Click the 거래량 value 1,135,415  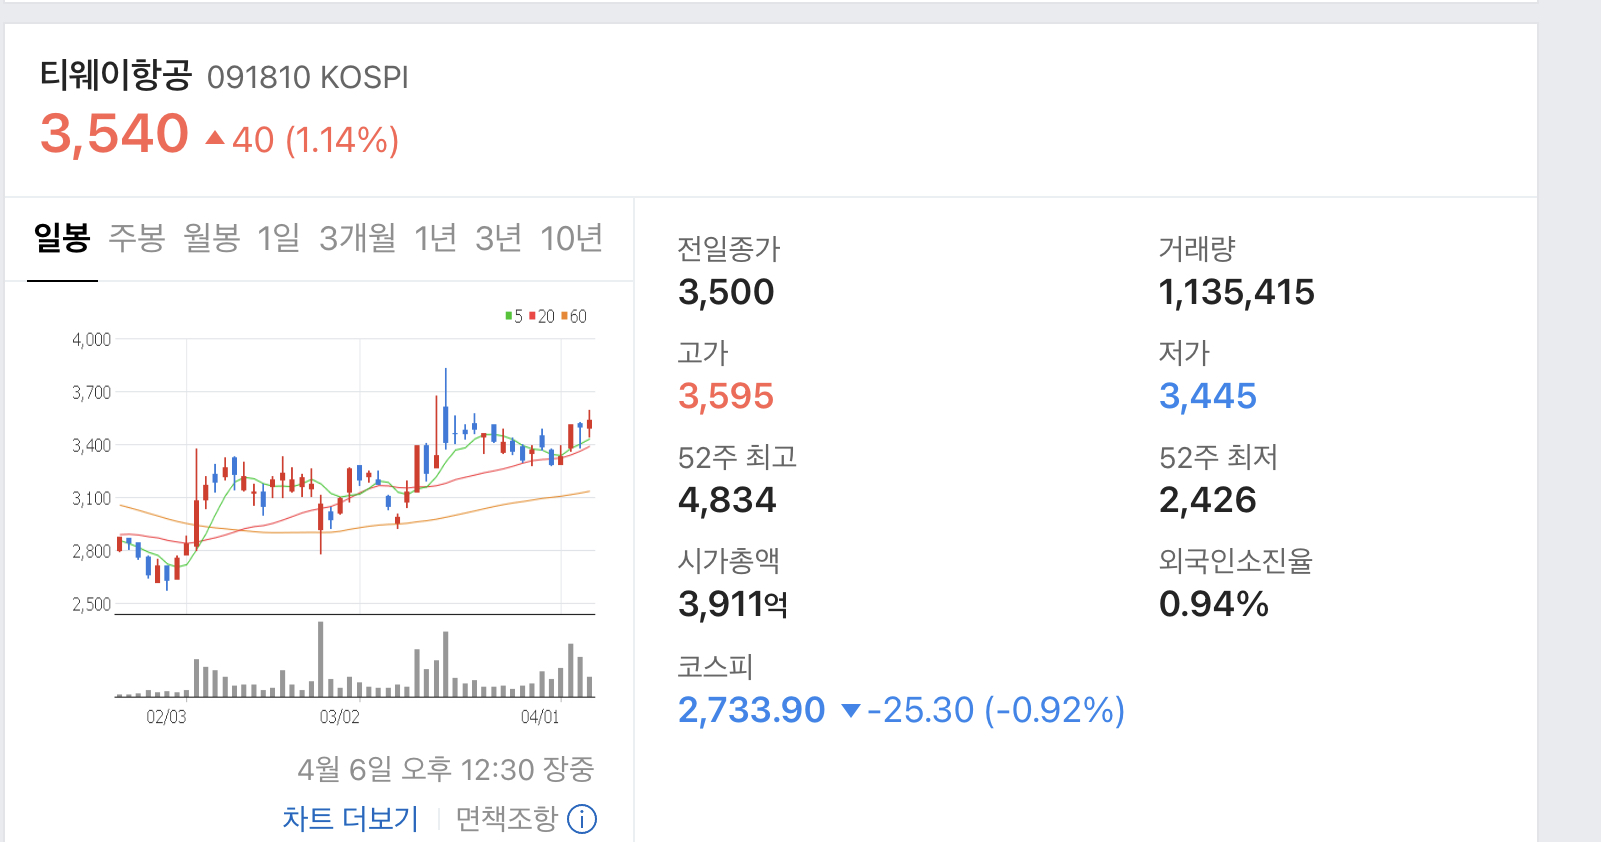1237,292
